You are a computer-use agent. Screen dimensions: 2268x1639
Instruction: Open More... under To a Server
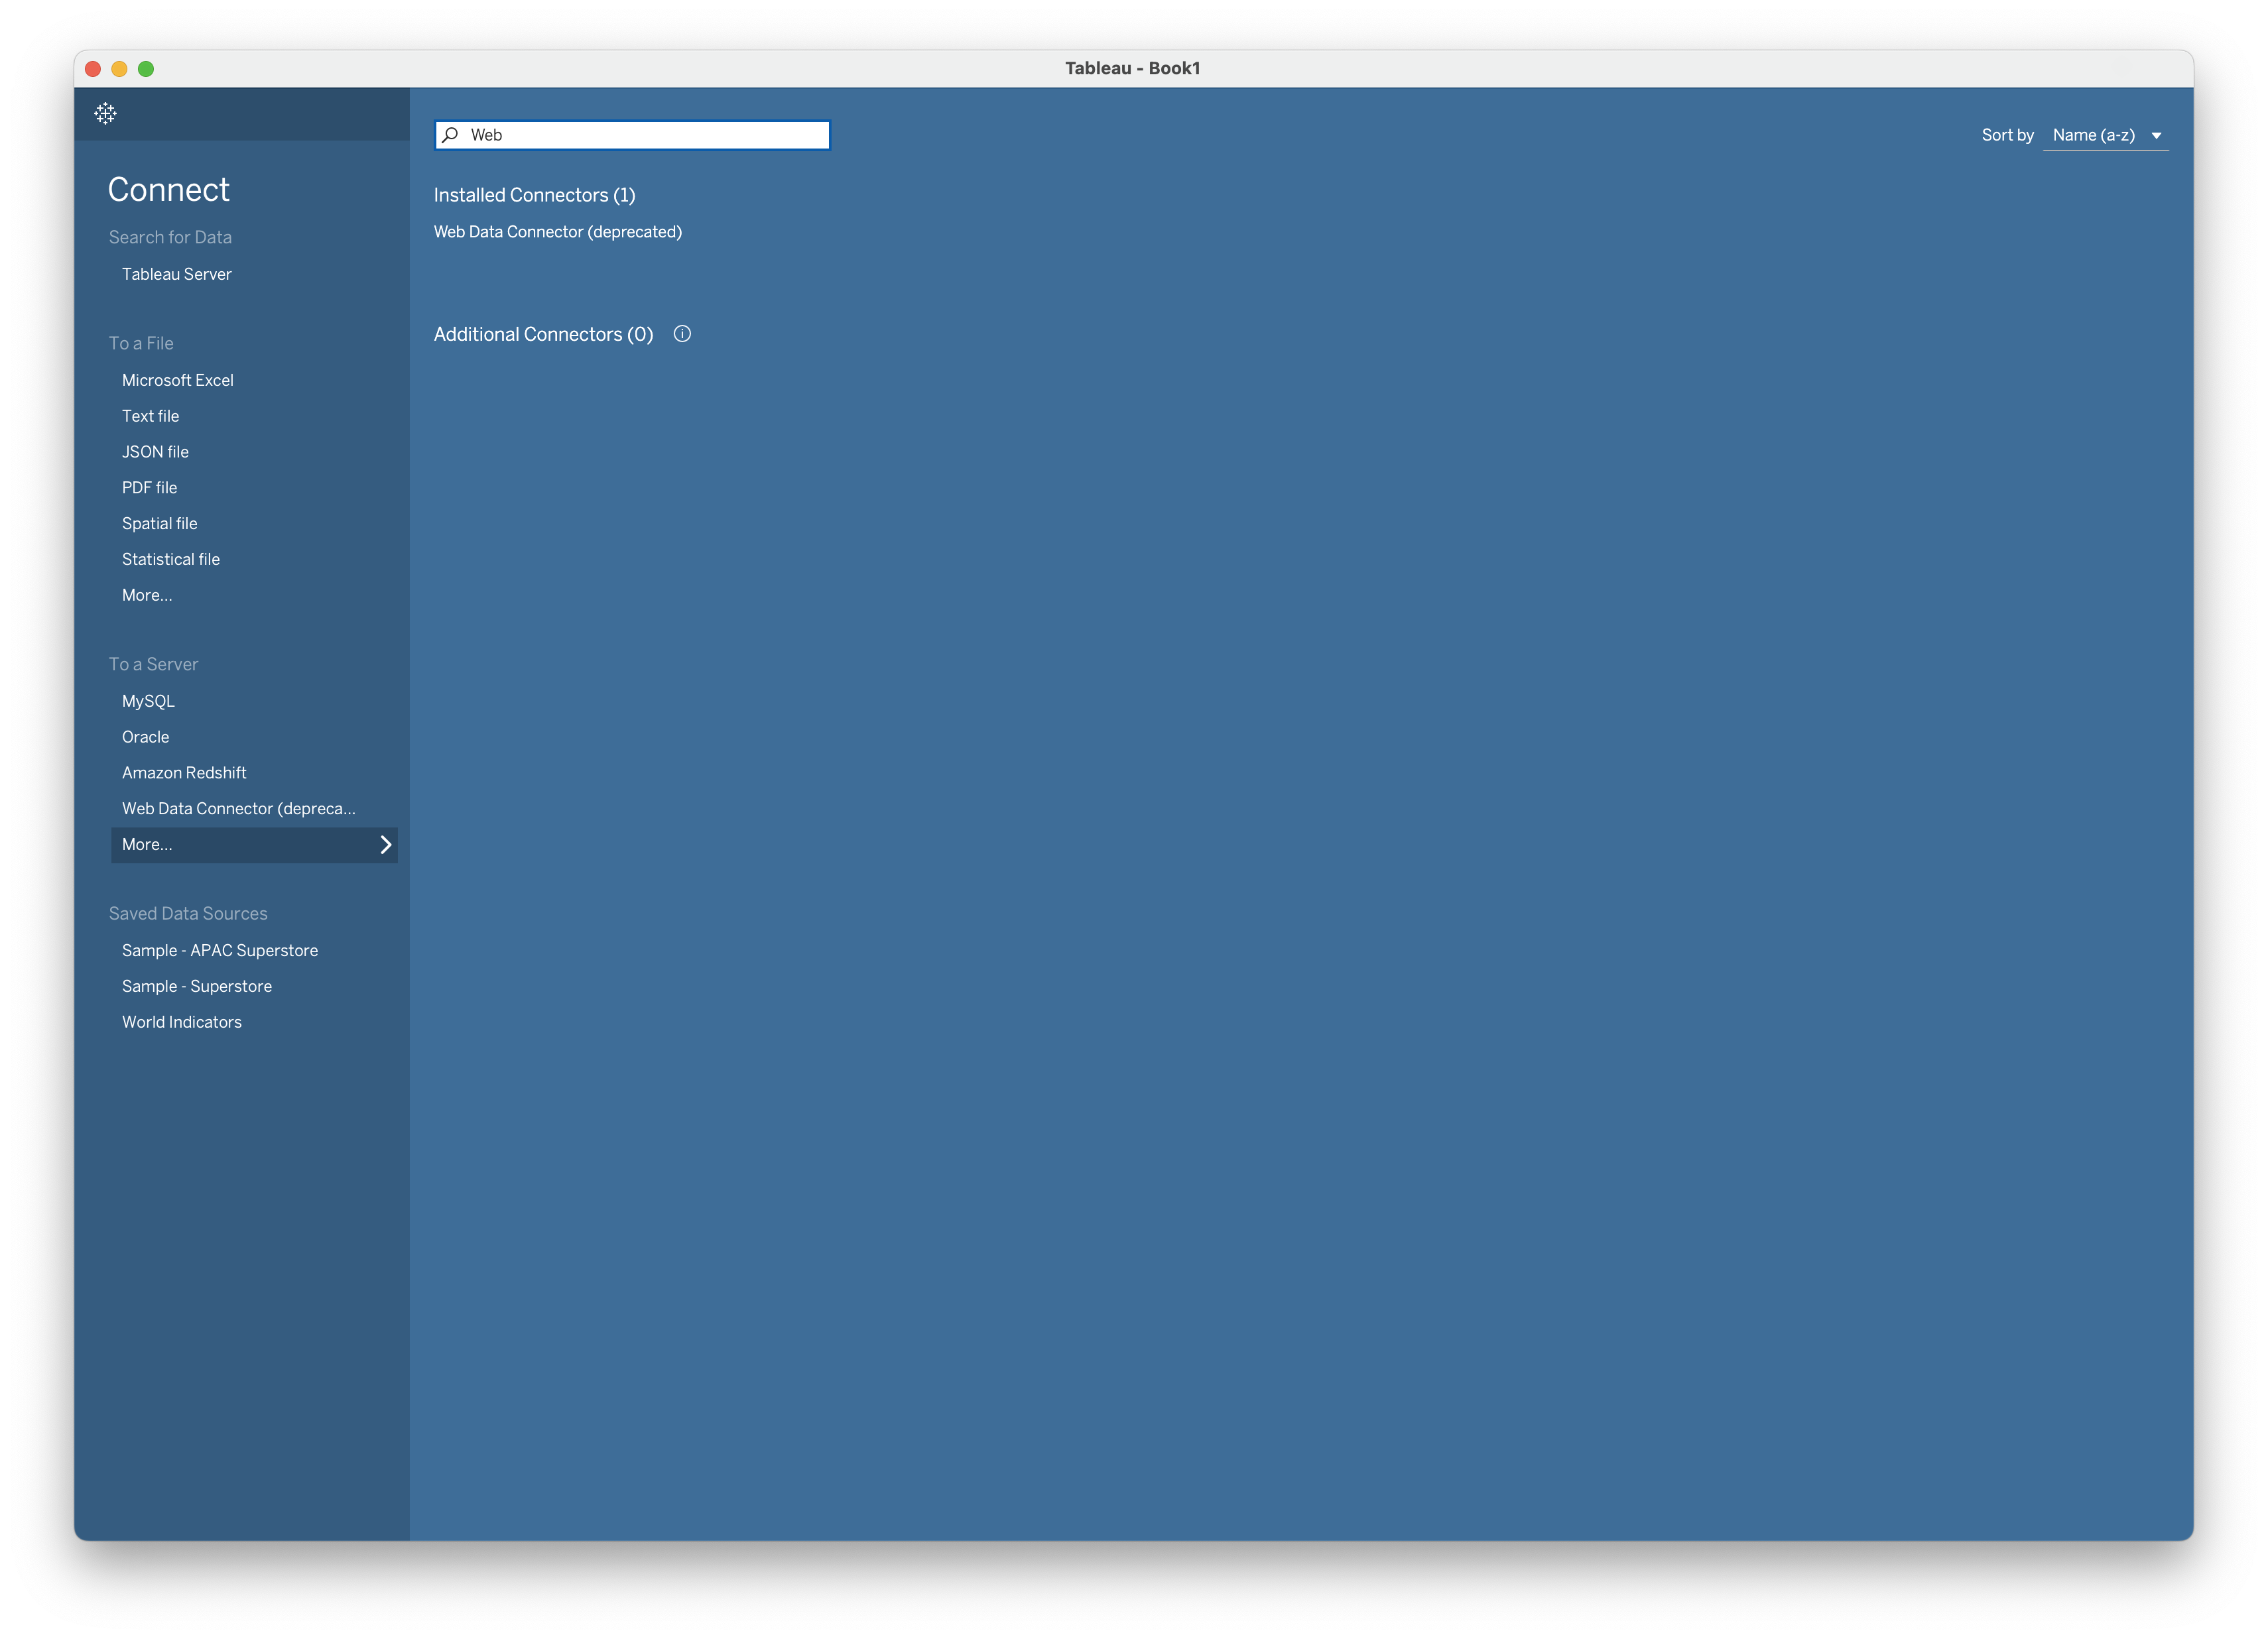coord(254,845)
